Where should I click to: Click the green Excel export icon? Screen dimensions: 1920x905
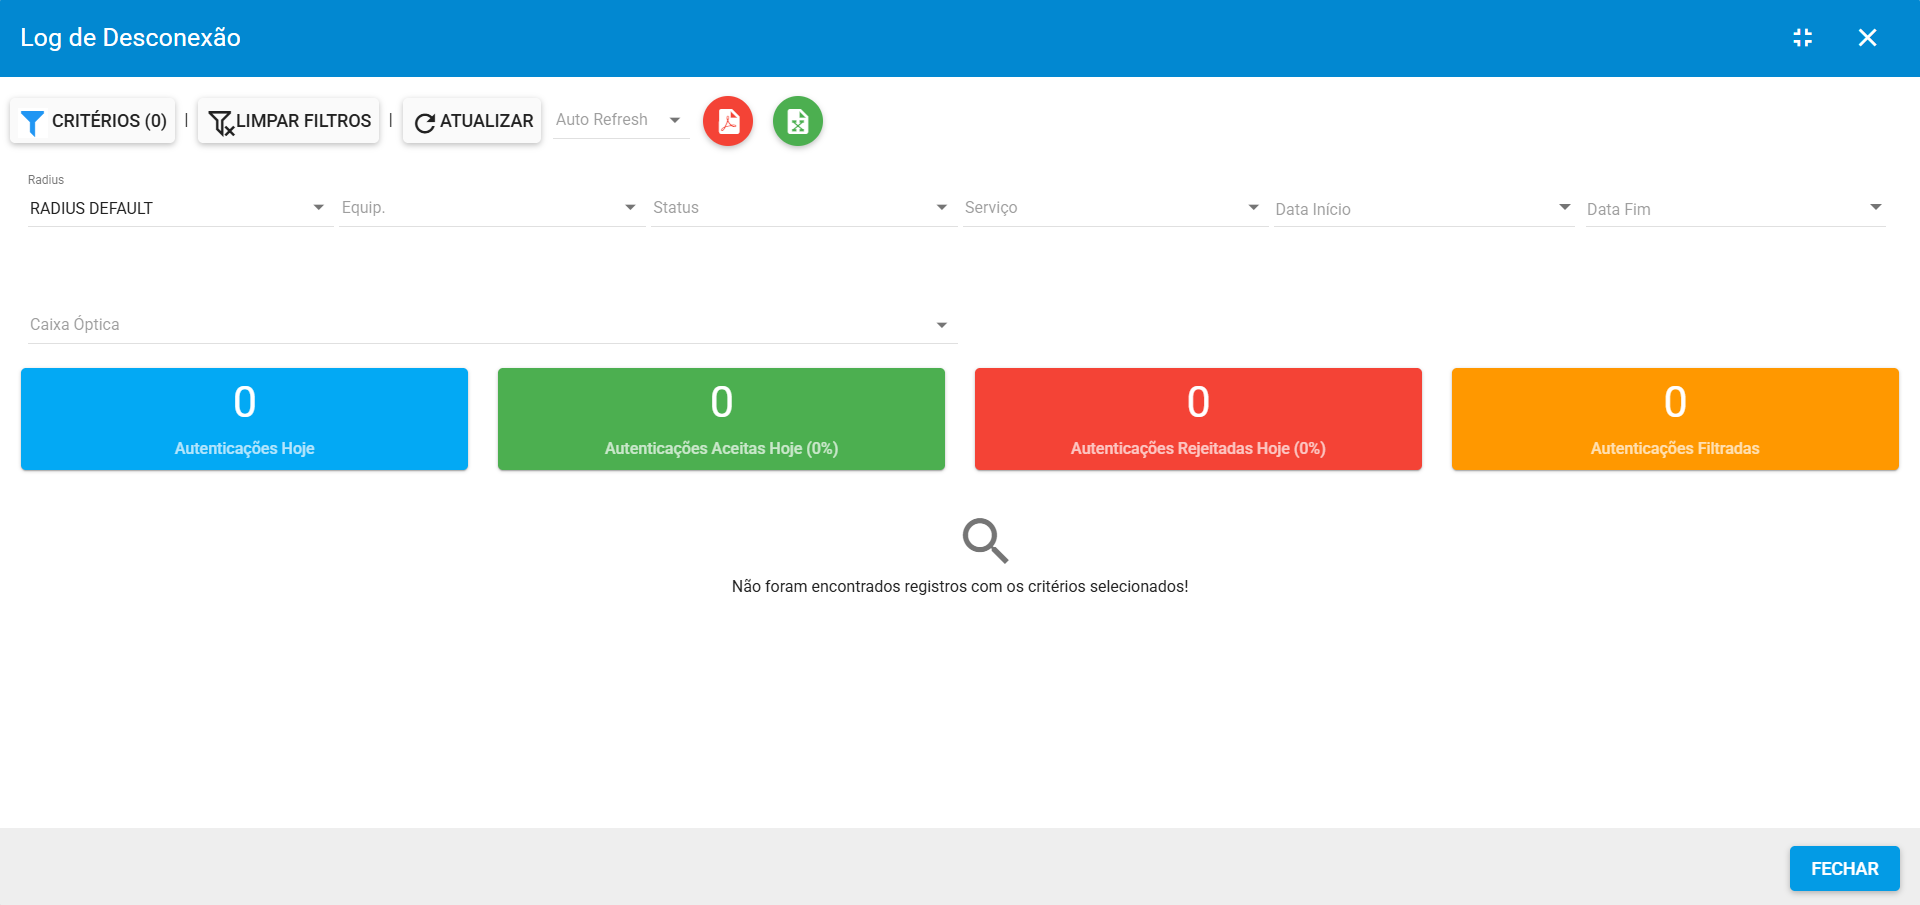coord(797,121)
